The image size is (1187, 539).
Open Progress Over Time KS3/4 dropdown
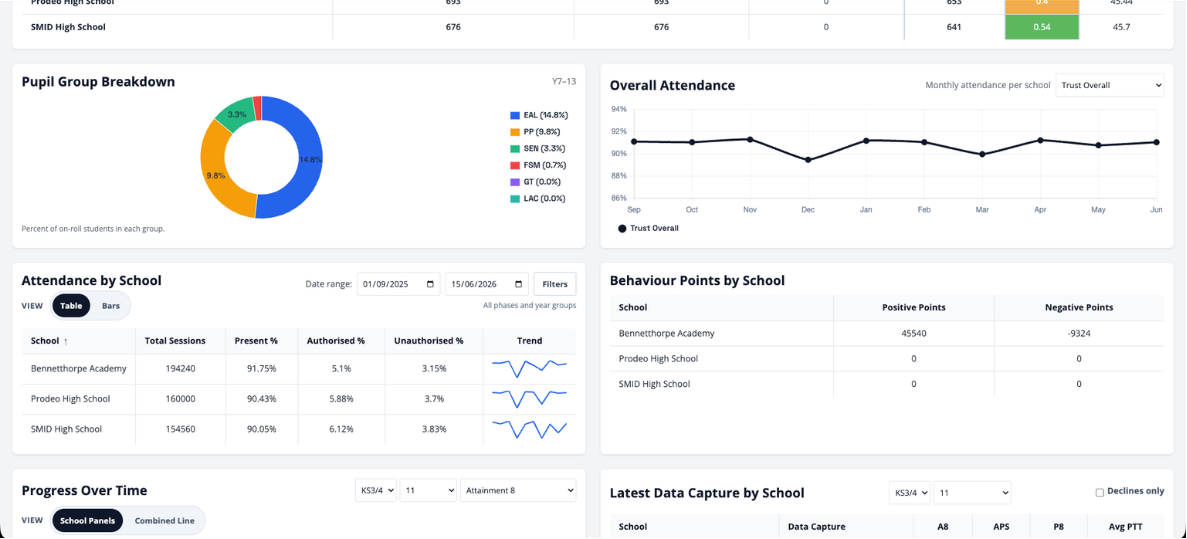376,490
